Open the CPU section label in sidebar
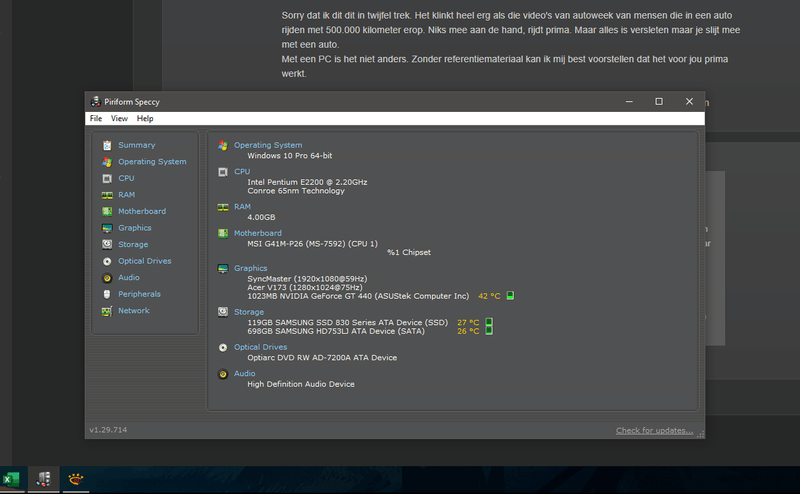800x494 pixels. coord(126,178)
